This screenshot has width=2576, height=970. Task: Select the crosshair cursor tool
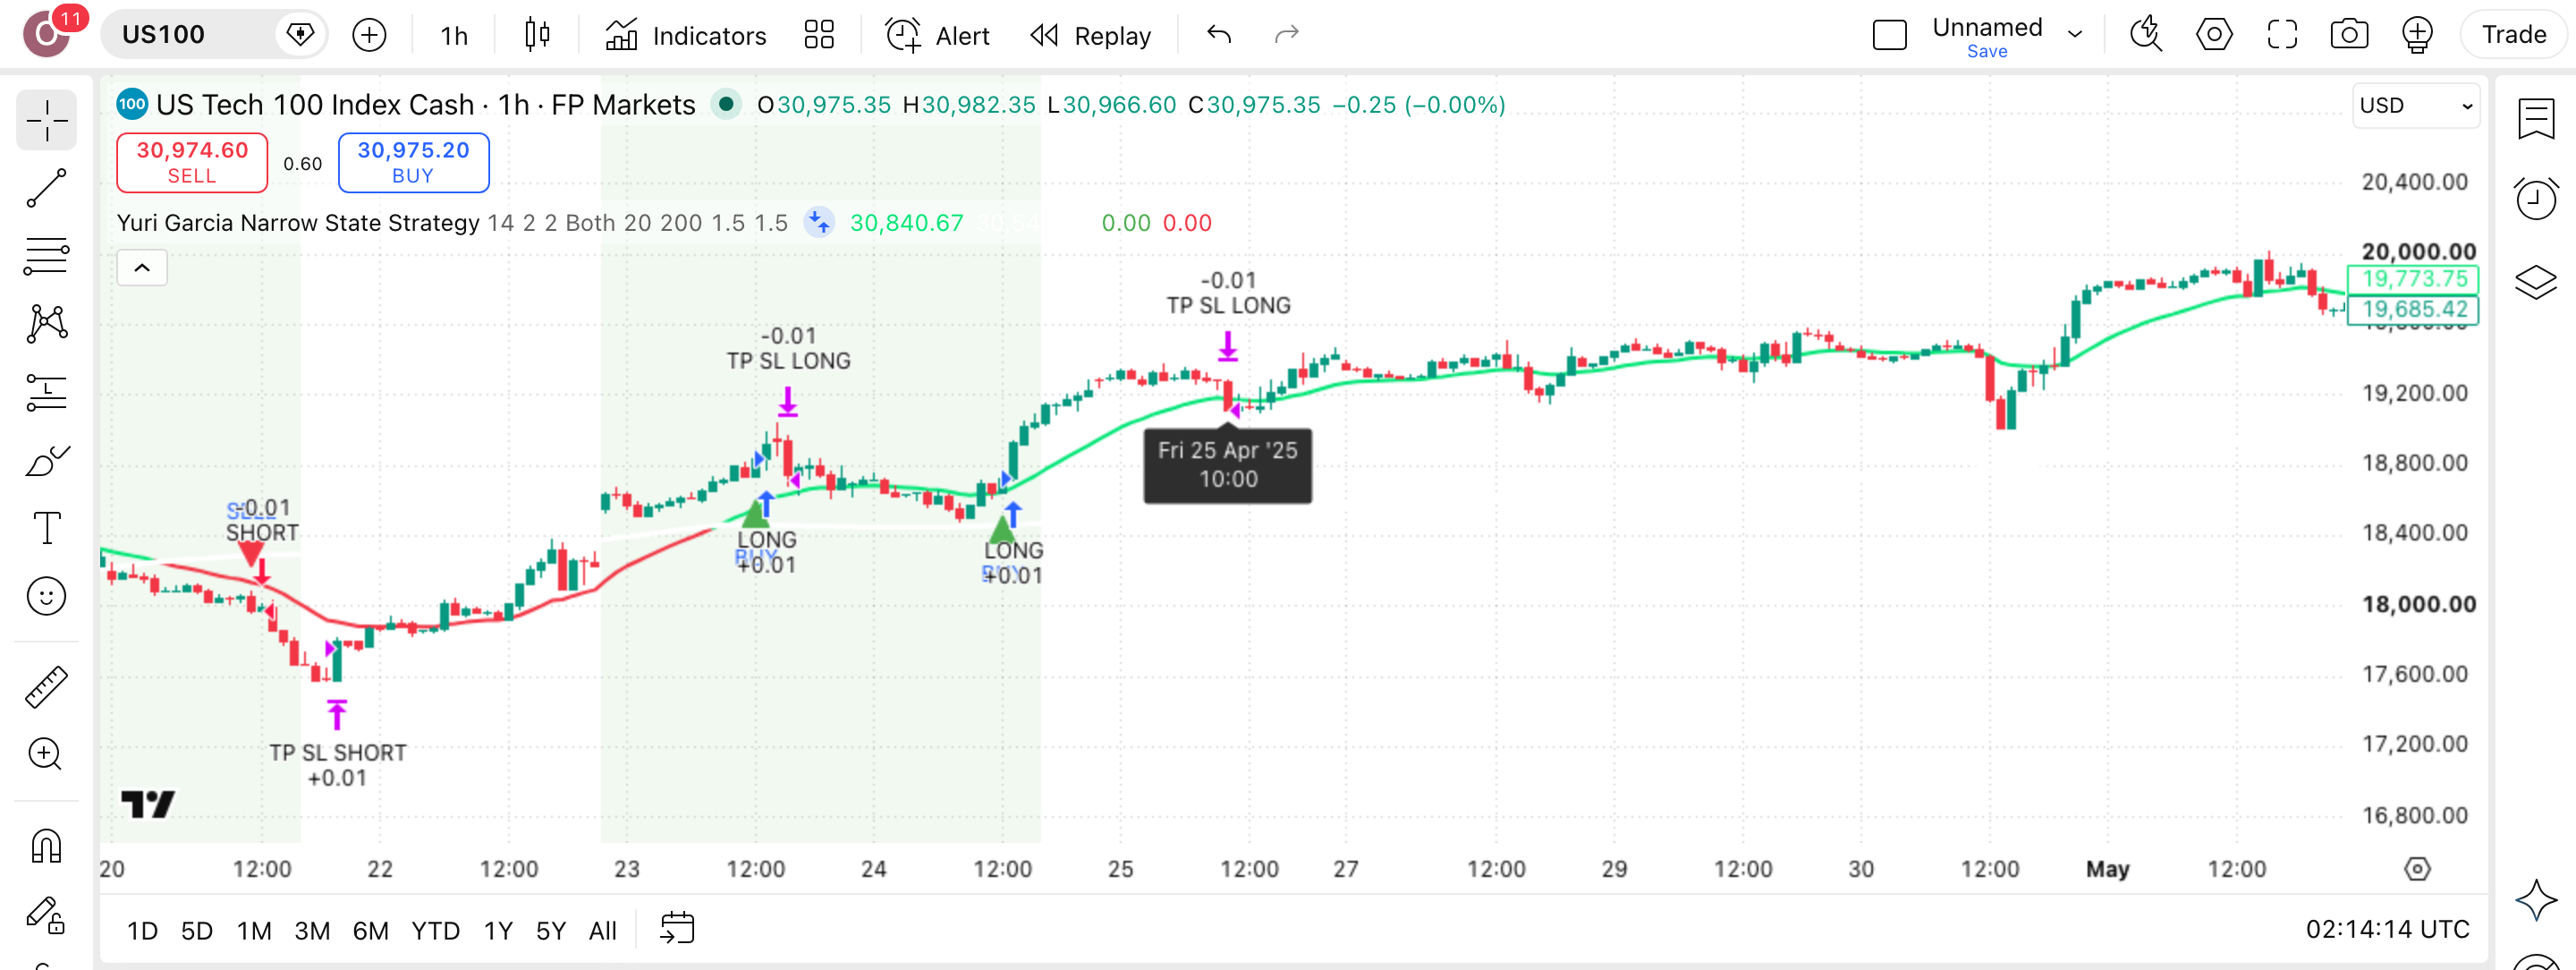(x=46, y=121)
